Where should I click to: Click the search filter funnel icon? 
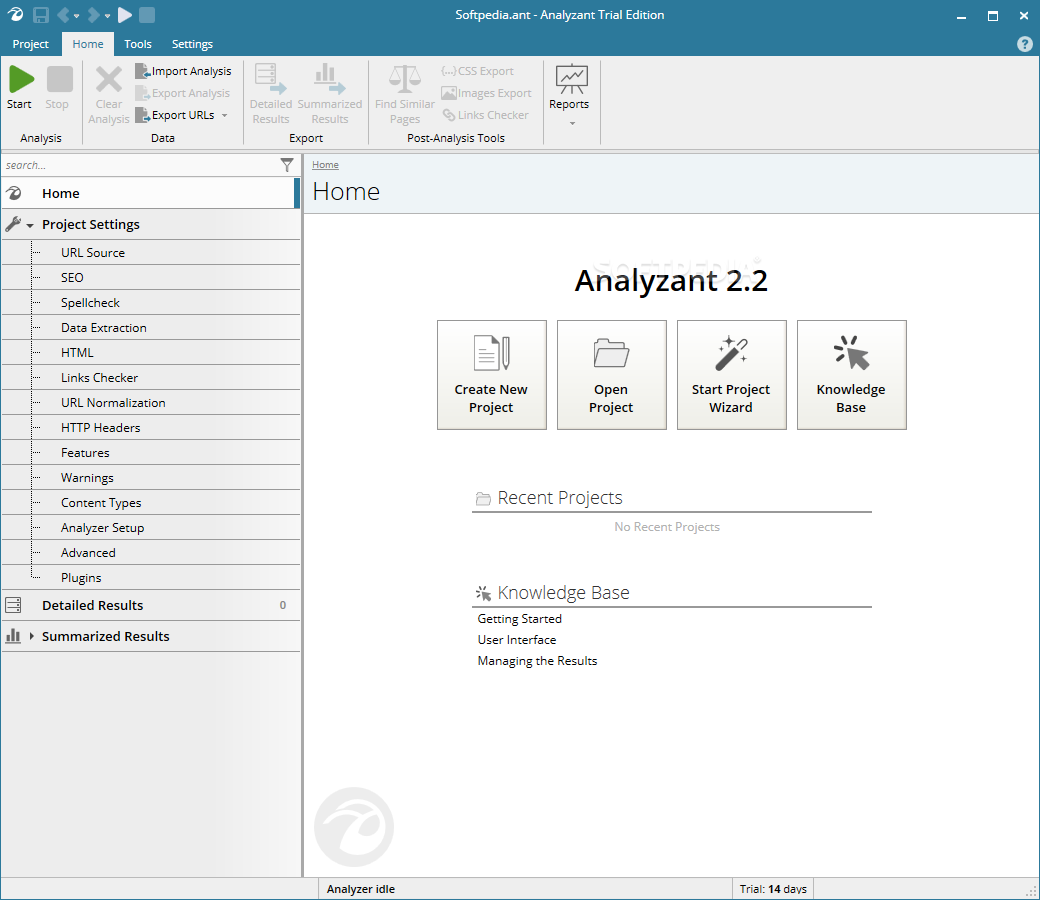coord(287,165)
